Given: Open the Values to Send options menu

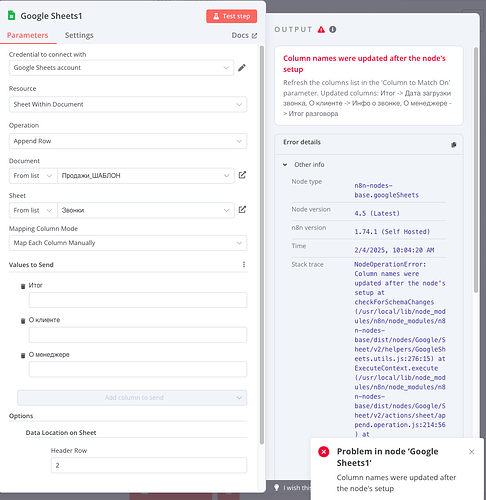Looking at the screenshot, I should pos(244,264).
